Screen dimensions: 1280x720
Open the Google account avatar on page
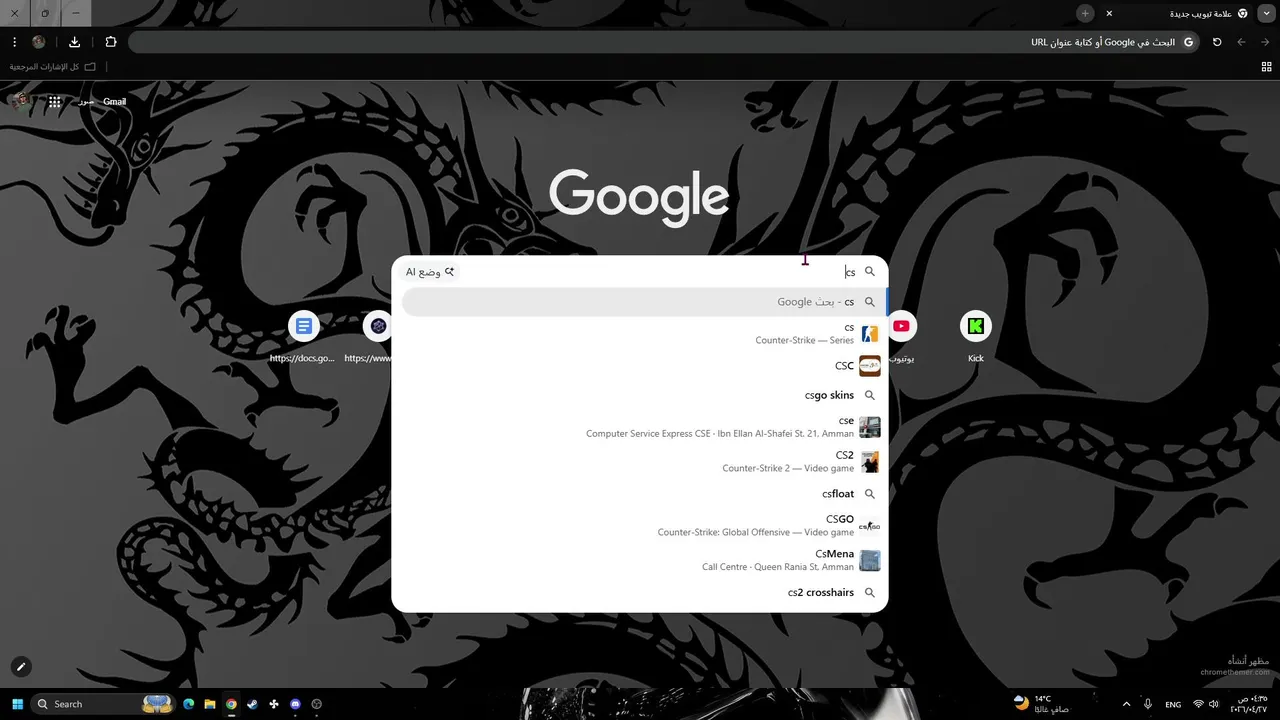coord(20,101)
